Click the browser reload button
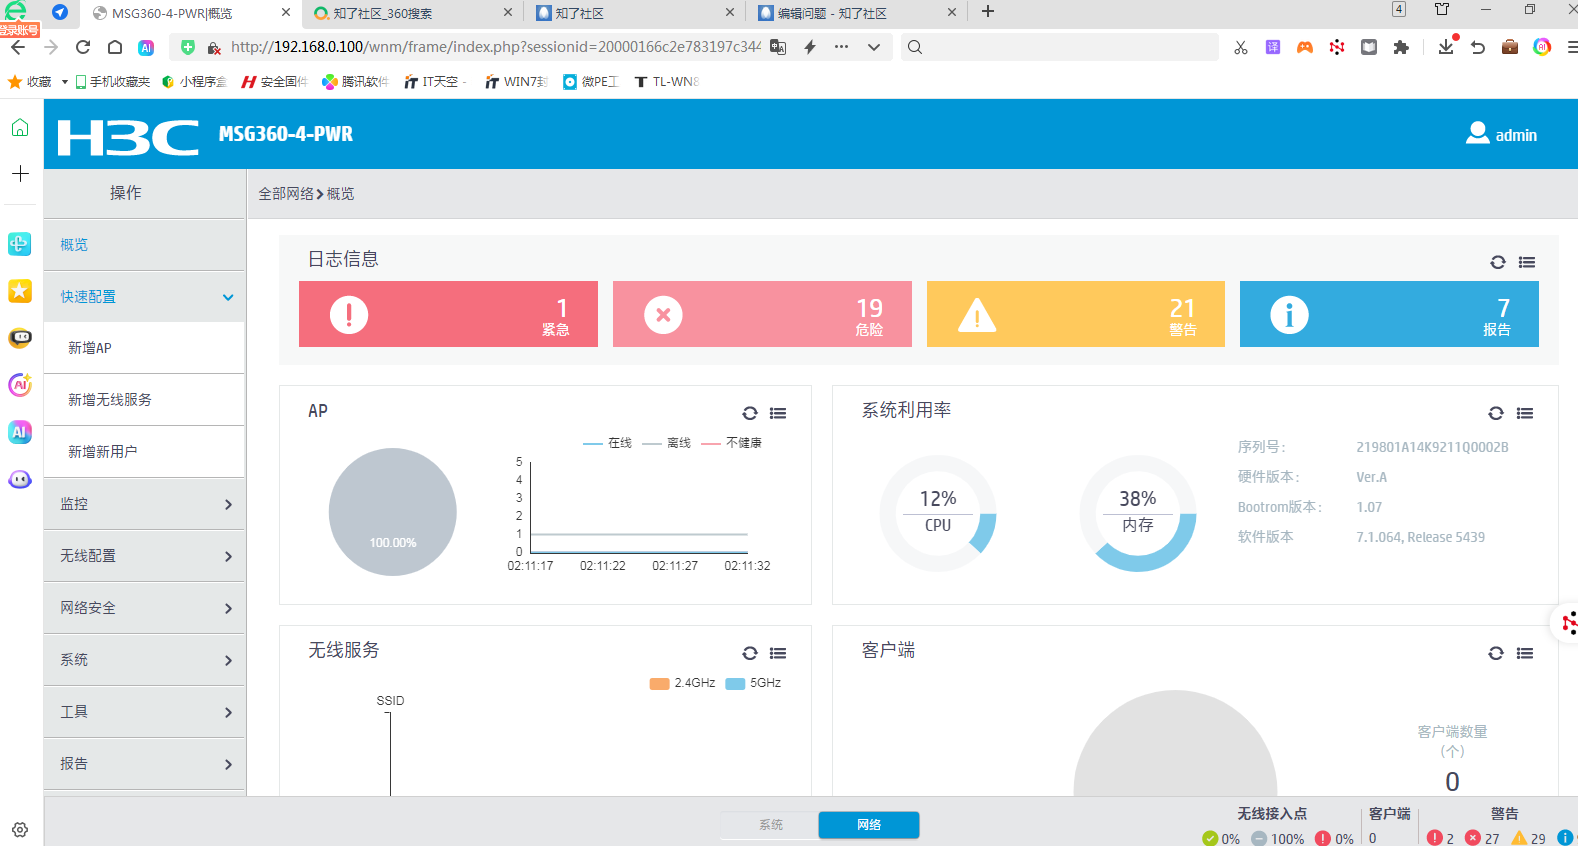 (83, 47)
